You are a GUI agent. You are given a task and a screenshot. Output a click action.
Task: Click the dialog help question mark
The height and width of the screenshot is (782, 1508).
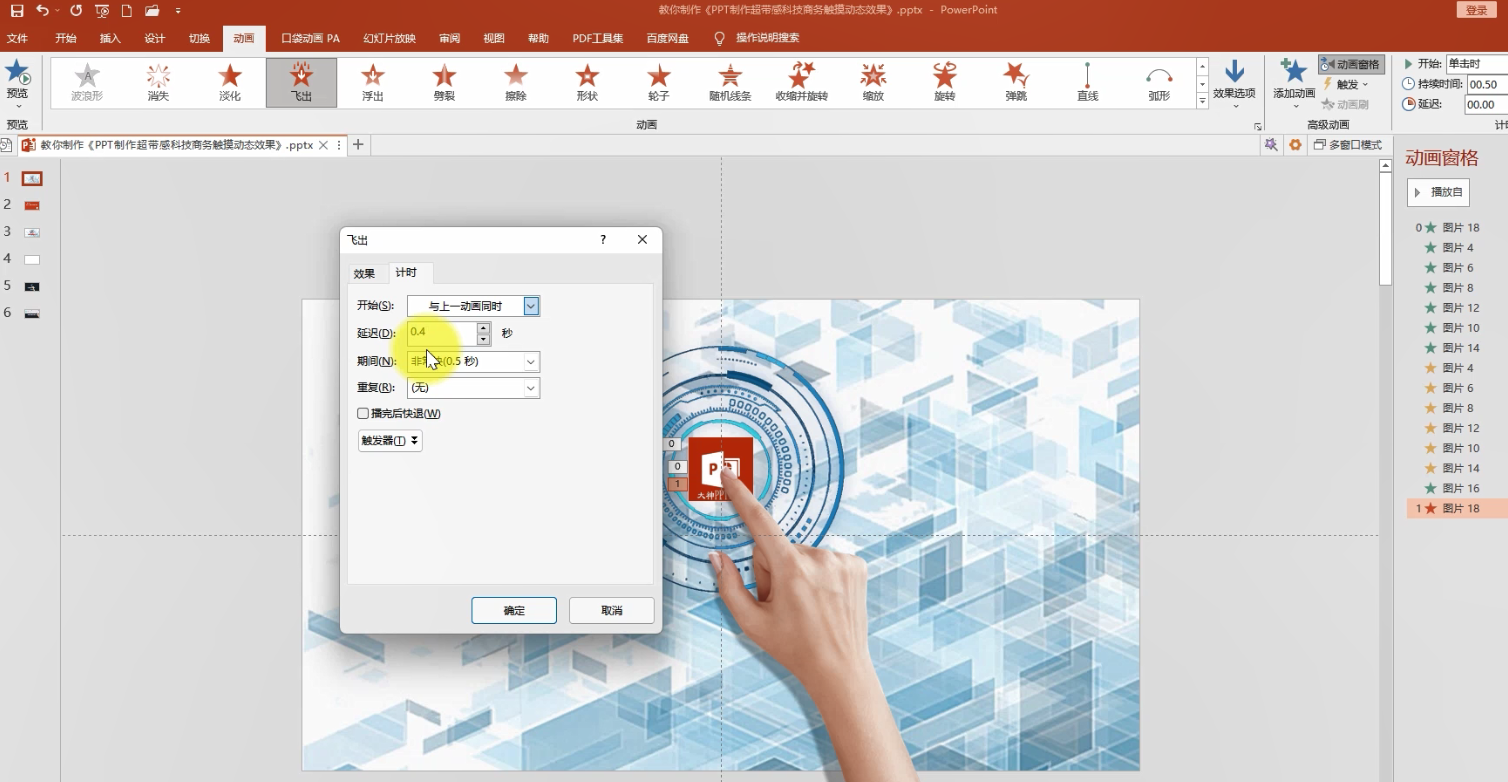click(603, 240)
